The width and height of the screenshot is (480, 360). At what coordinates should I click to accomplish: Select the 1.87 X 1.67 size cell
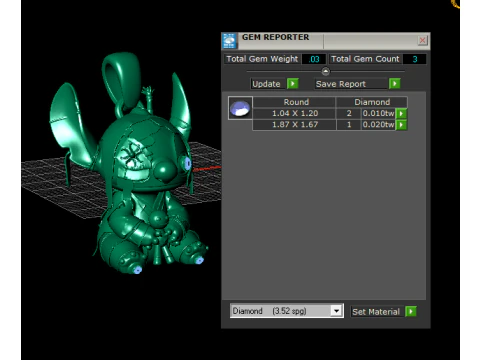pos(295,125)
